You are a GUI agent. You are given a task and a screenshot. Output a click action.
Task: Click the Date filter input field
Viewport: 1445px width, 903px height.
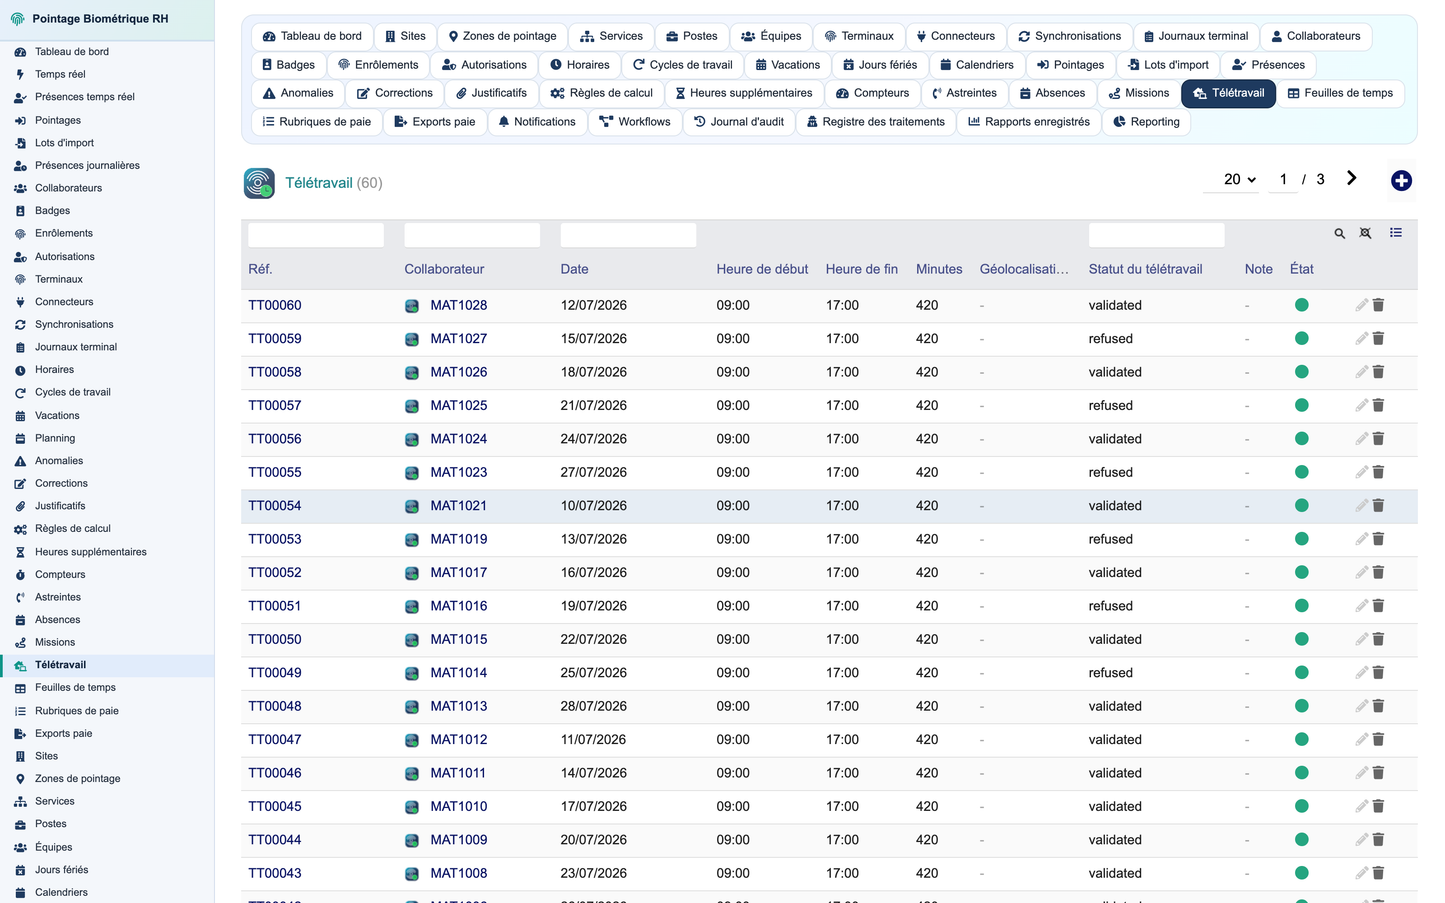[x=628, y=235]
